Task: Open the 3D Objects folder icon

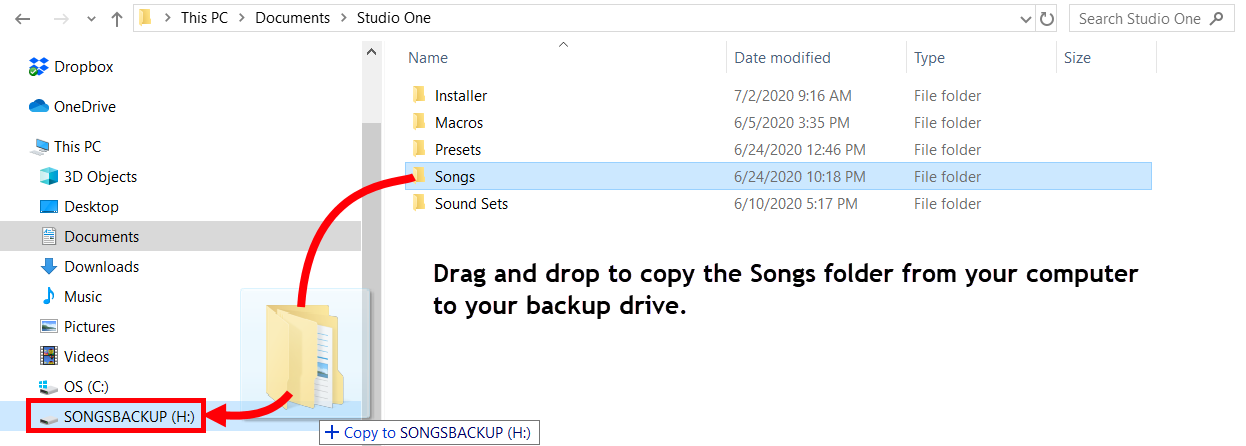Action: pyautogui.click(x=49, y=177)
